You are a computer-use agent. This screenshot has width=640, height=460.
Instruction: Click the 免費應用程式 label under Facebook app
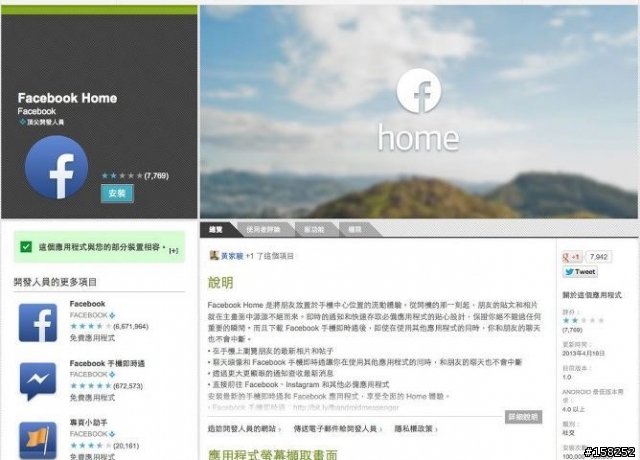92,338
